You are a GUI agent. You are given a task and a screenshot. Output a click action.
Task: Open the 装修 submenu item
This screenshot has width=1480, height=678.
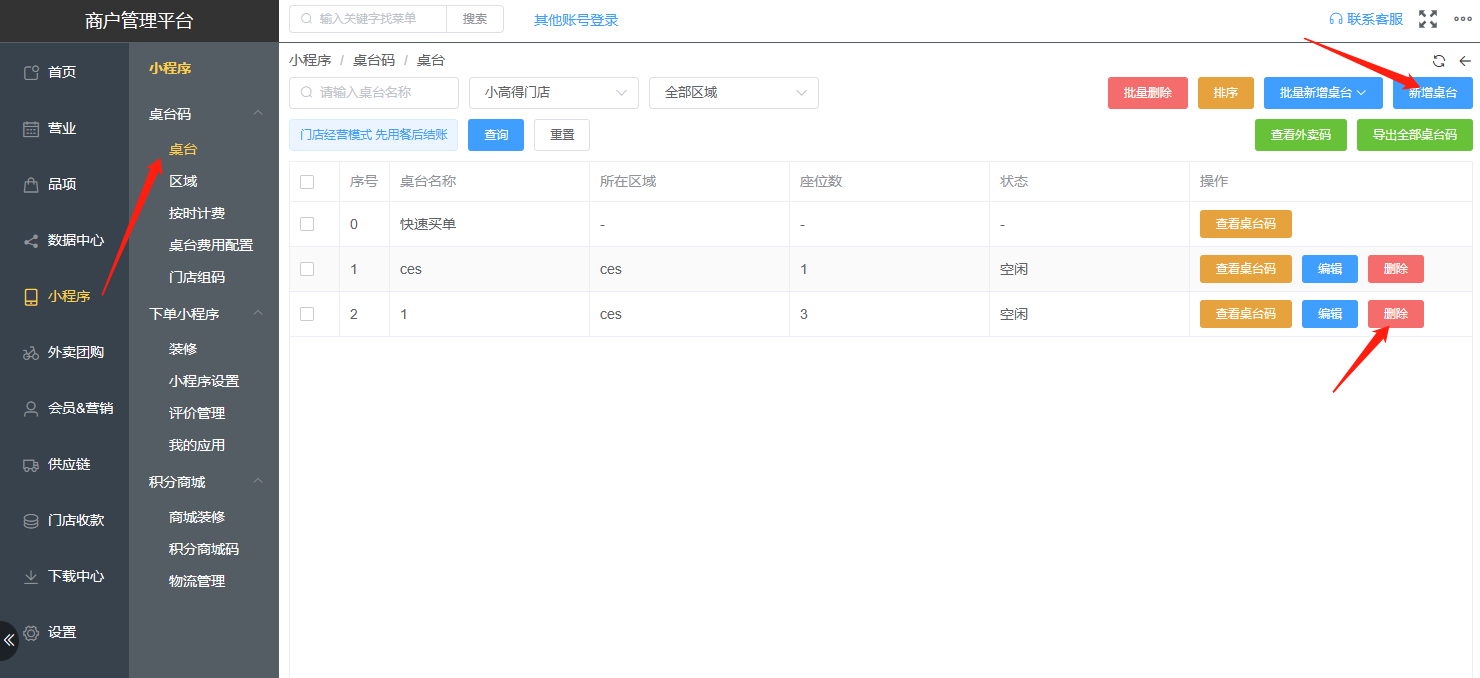tap(183, 349)
